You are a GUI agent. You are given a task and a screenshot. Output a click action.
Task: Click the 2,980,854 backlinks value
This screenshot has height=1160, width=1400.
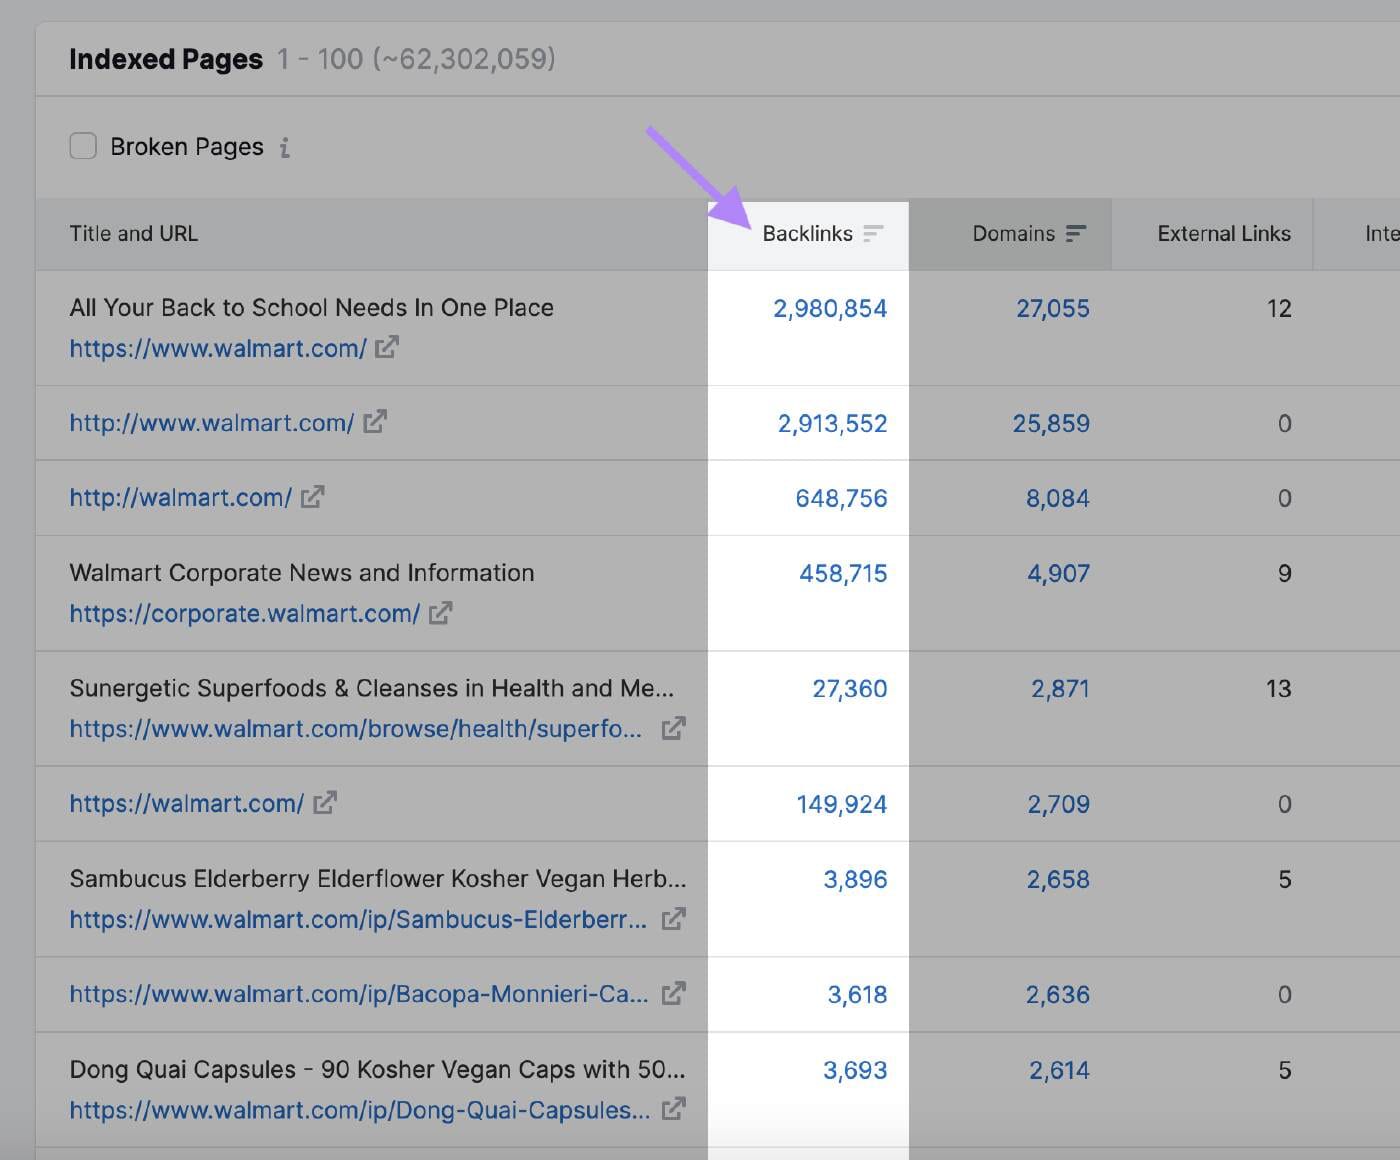tap(830, 309)
